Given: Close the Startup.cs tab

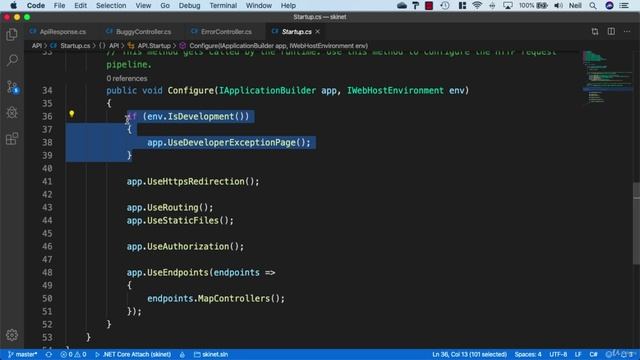Looking at the screenshot, I should tap(318, 31).
